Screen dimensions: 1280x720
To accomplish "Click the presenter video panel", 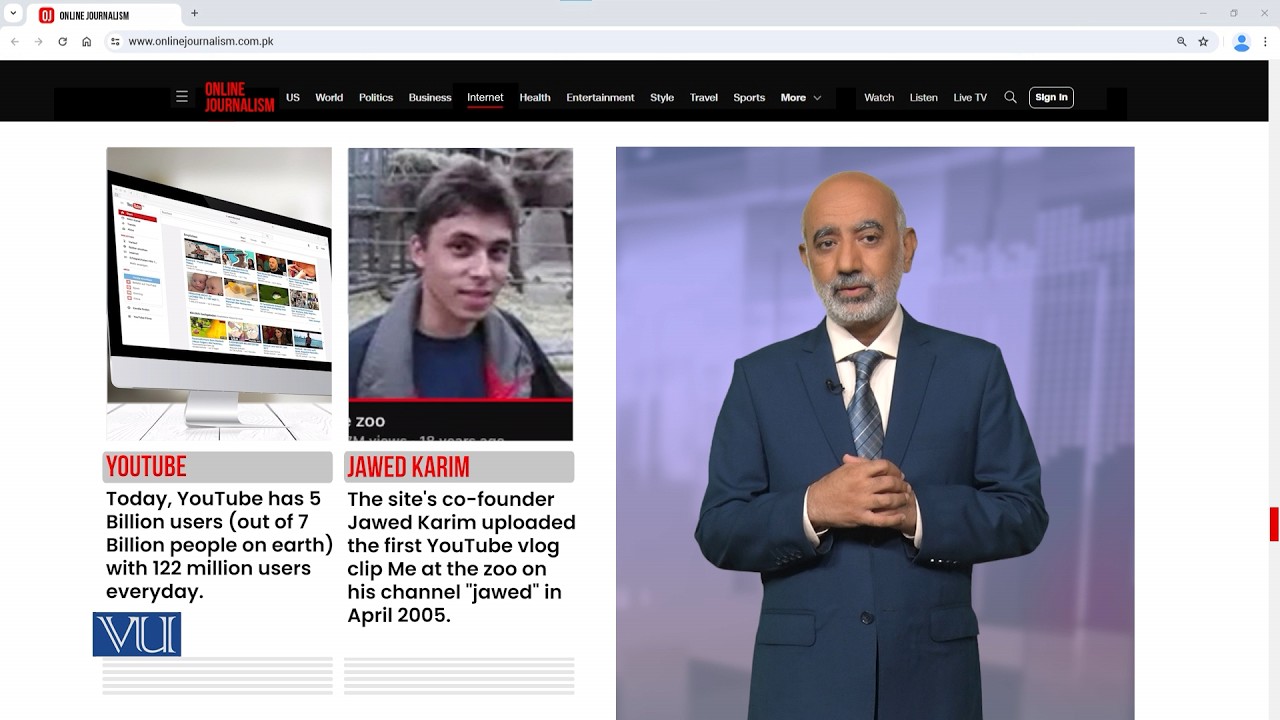I will (875, 433).
